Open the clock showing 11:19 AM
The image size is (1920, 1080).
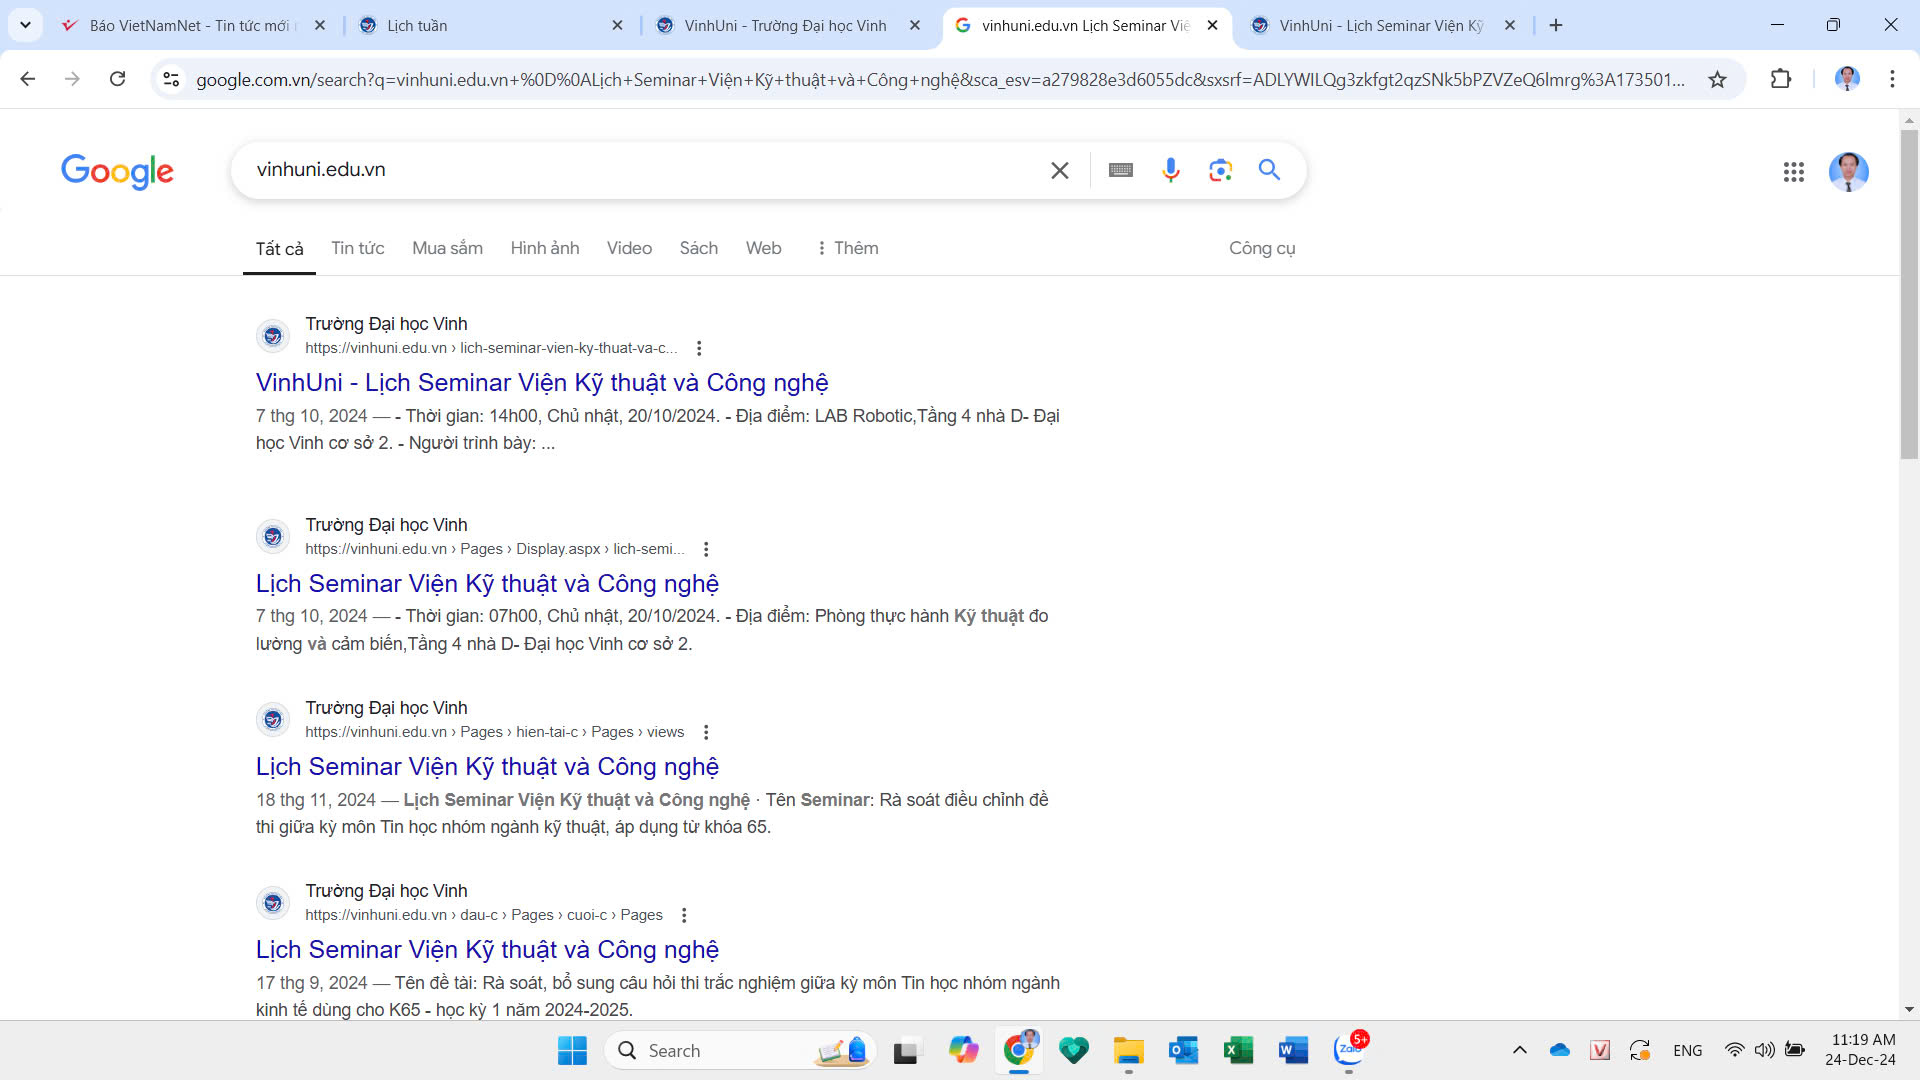click(x=1862, y=1050)
